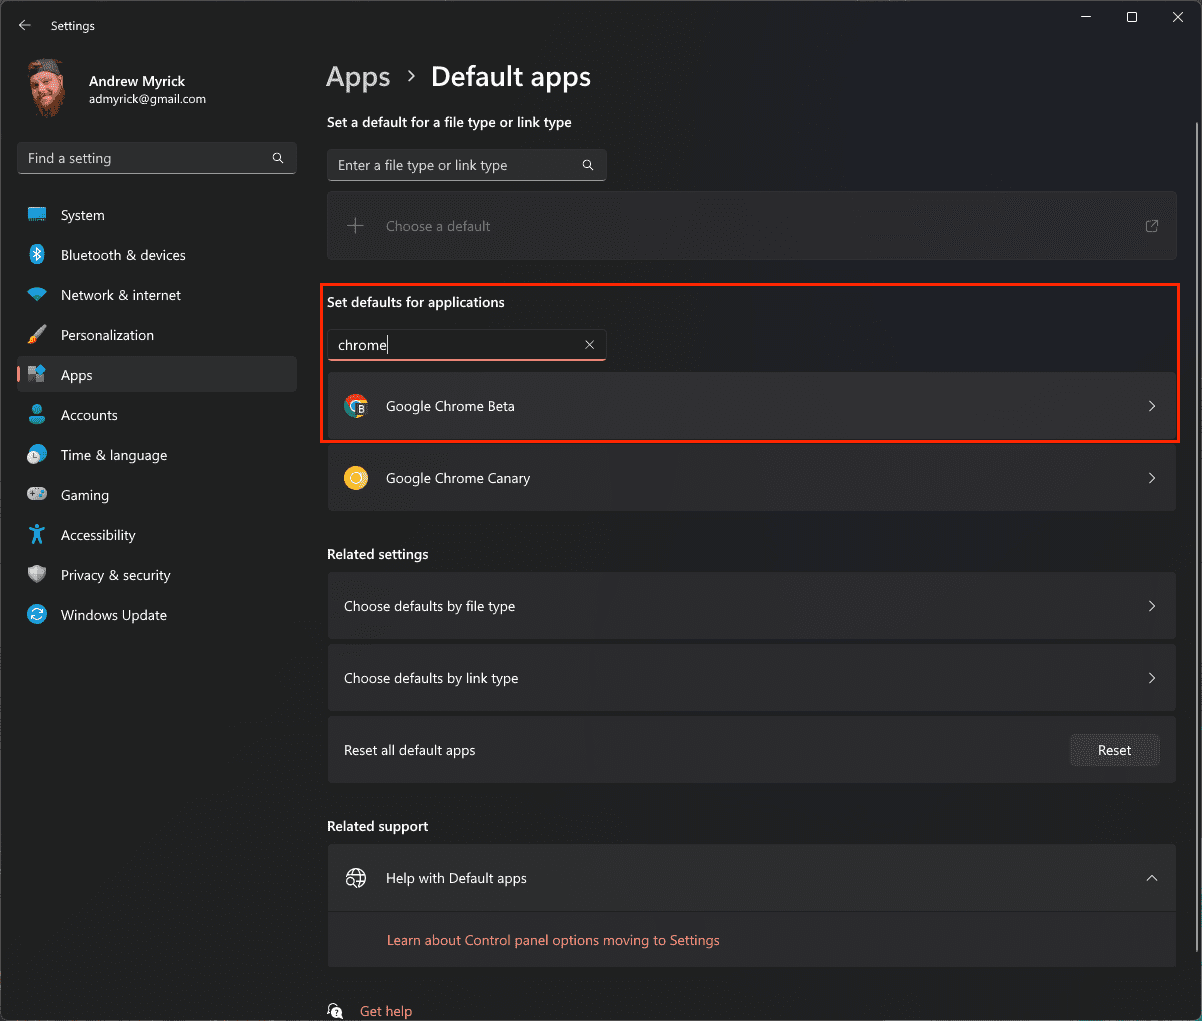Select the Network & internet wifi icon

click(x=37, y=295)
